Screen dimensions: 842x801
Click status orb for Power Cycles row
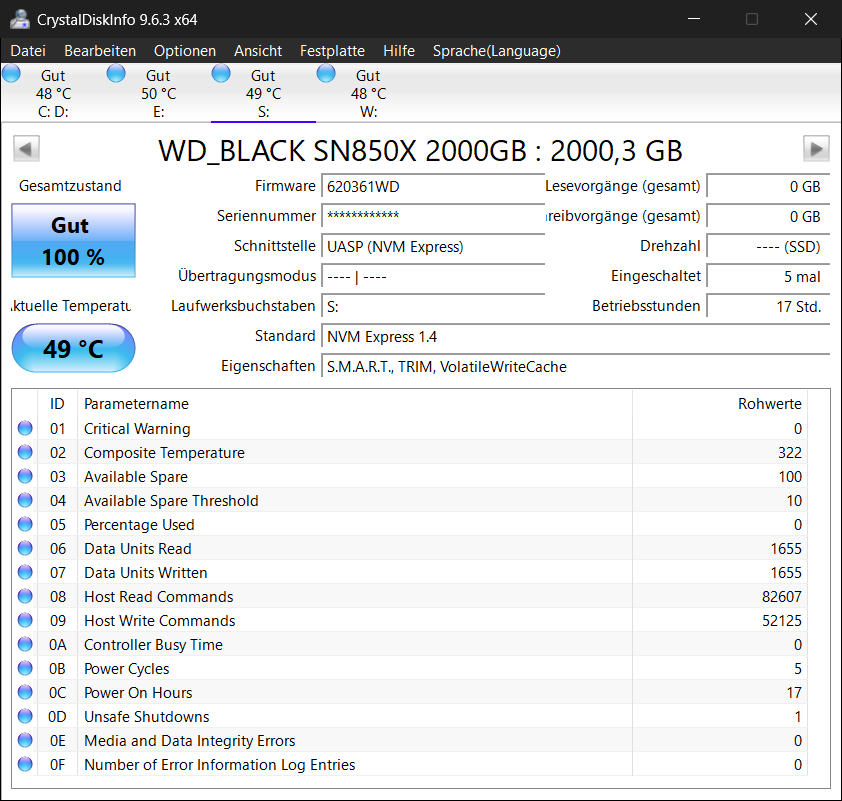[25, 668]
